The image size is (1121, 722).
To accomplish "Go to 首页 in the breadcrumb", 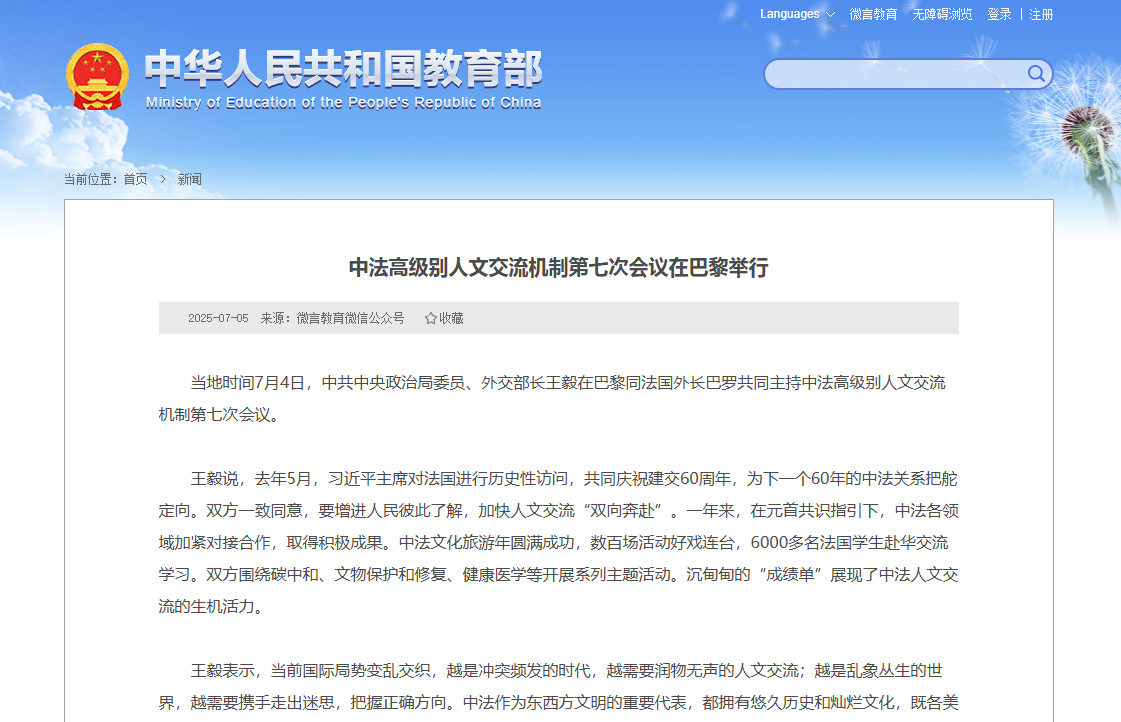I will [x=135, y=180].
